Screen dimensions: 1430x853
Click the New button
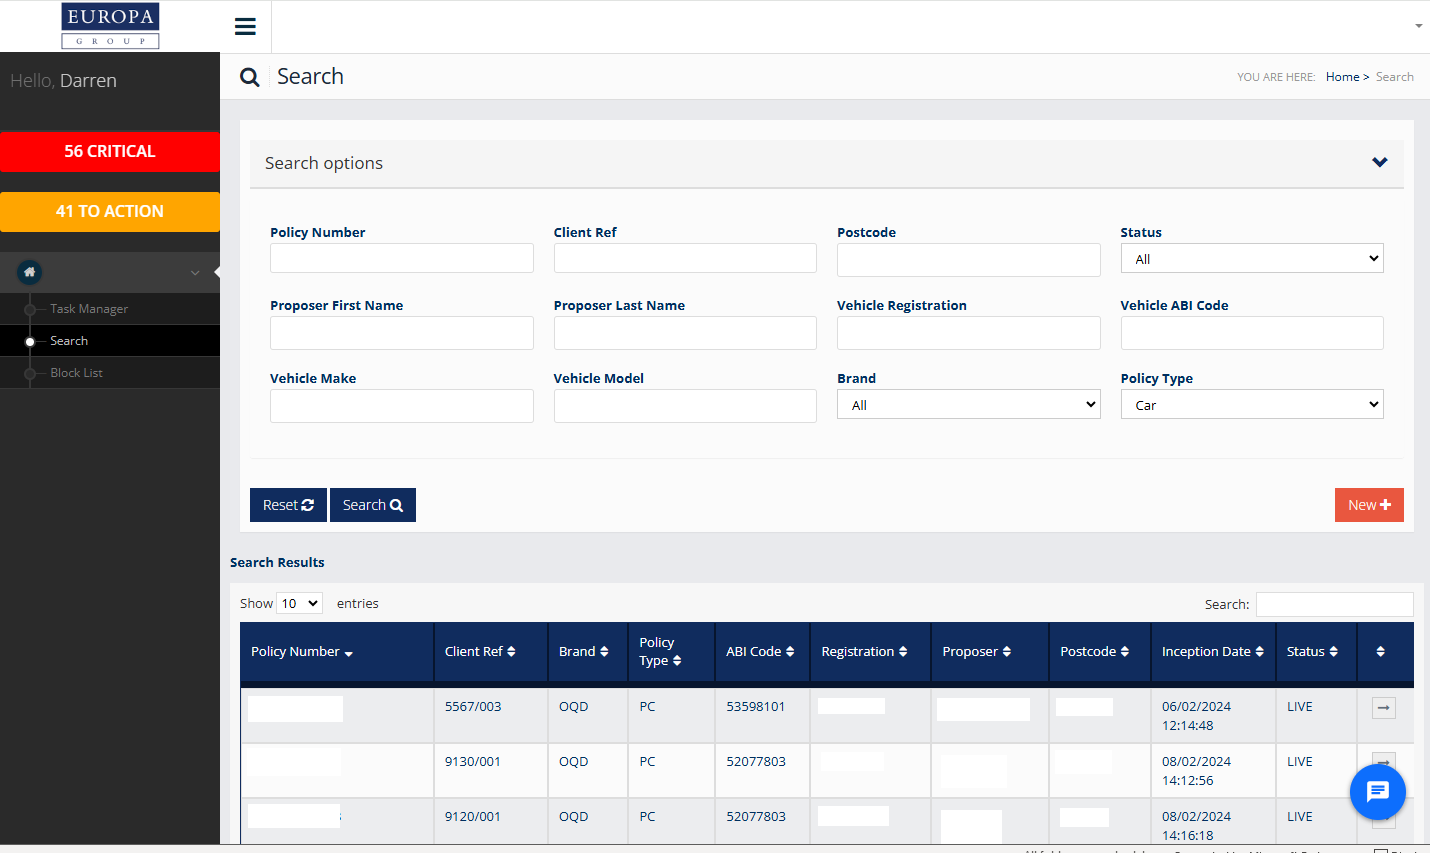pos(1368,505)
